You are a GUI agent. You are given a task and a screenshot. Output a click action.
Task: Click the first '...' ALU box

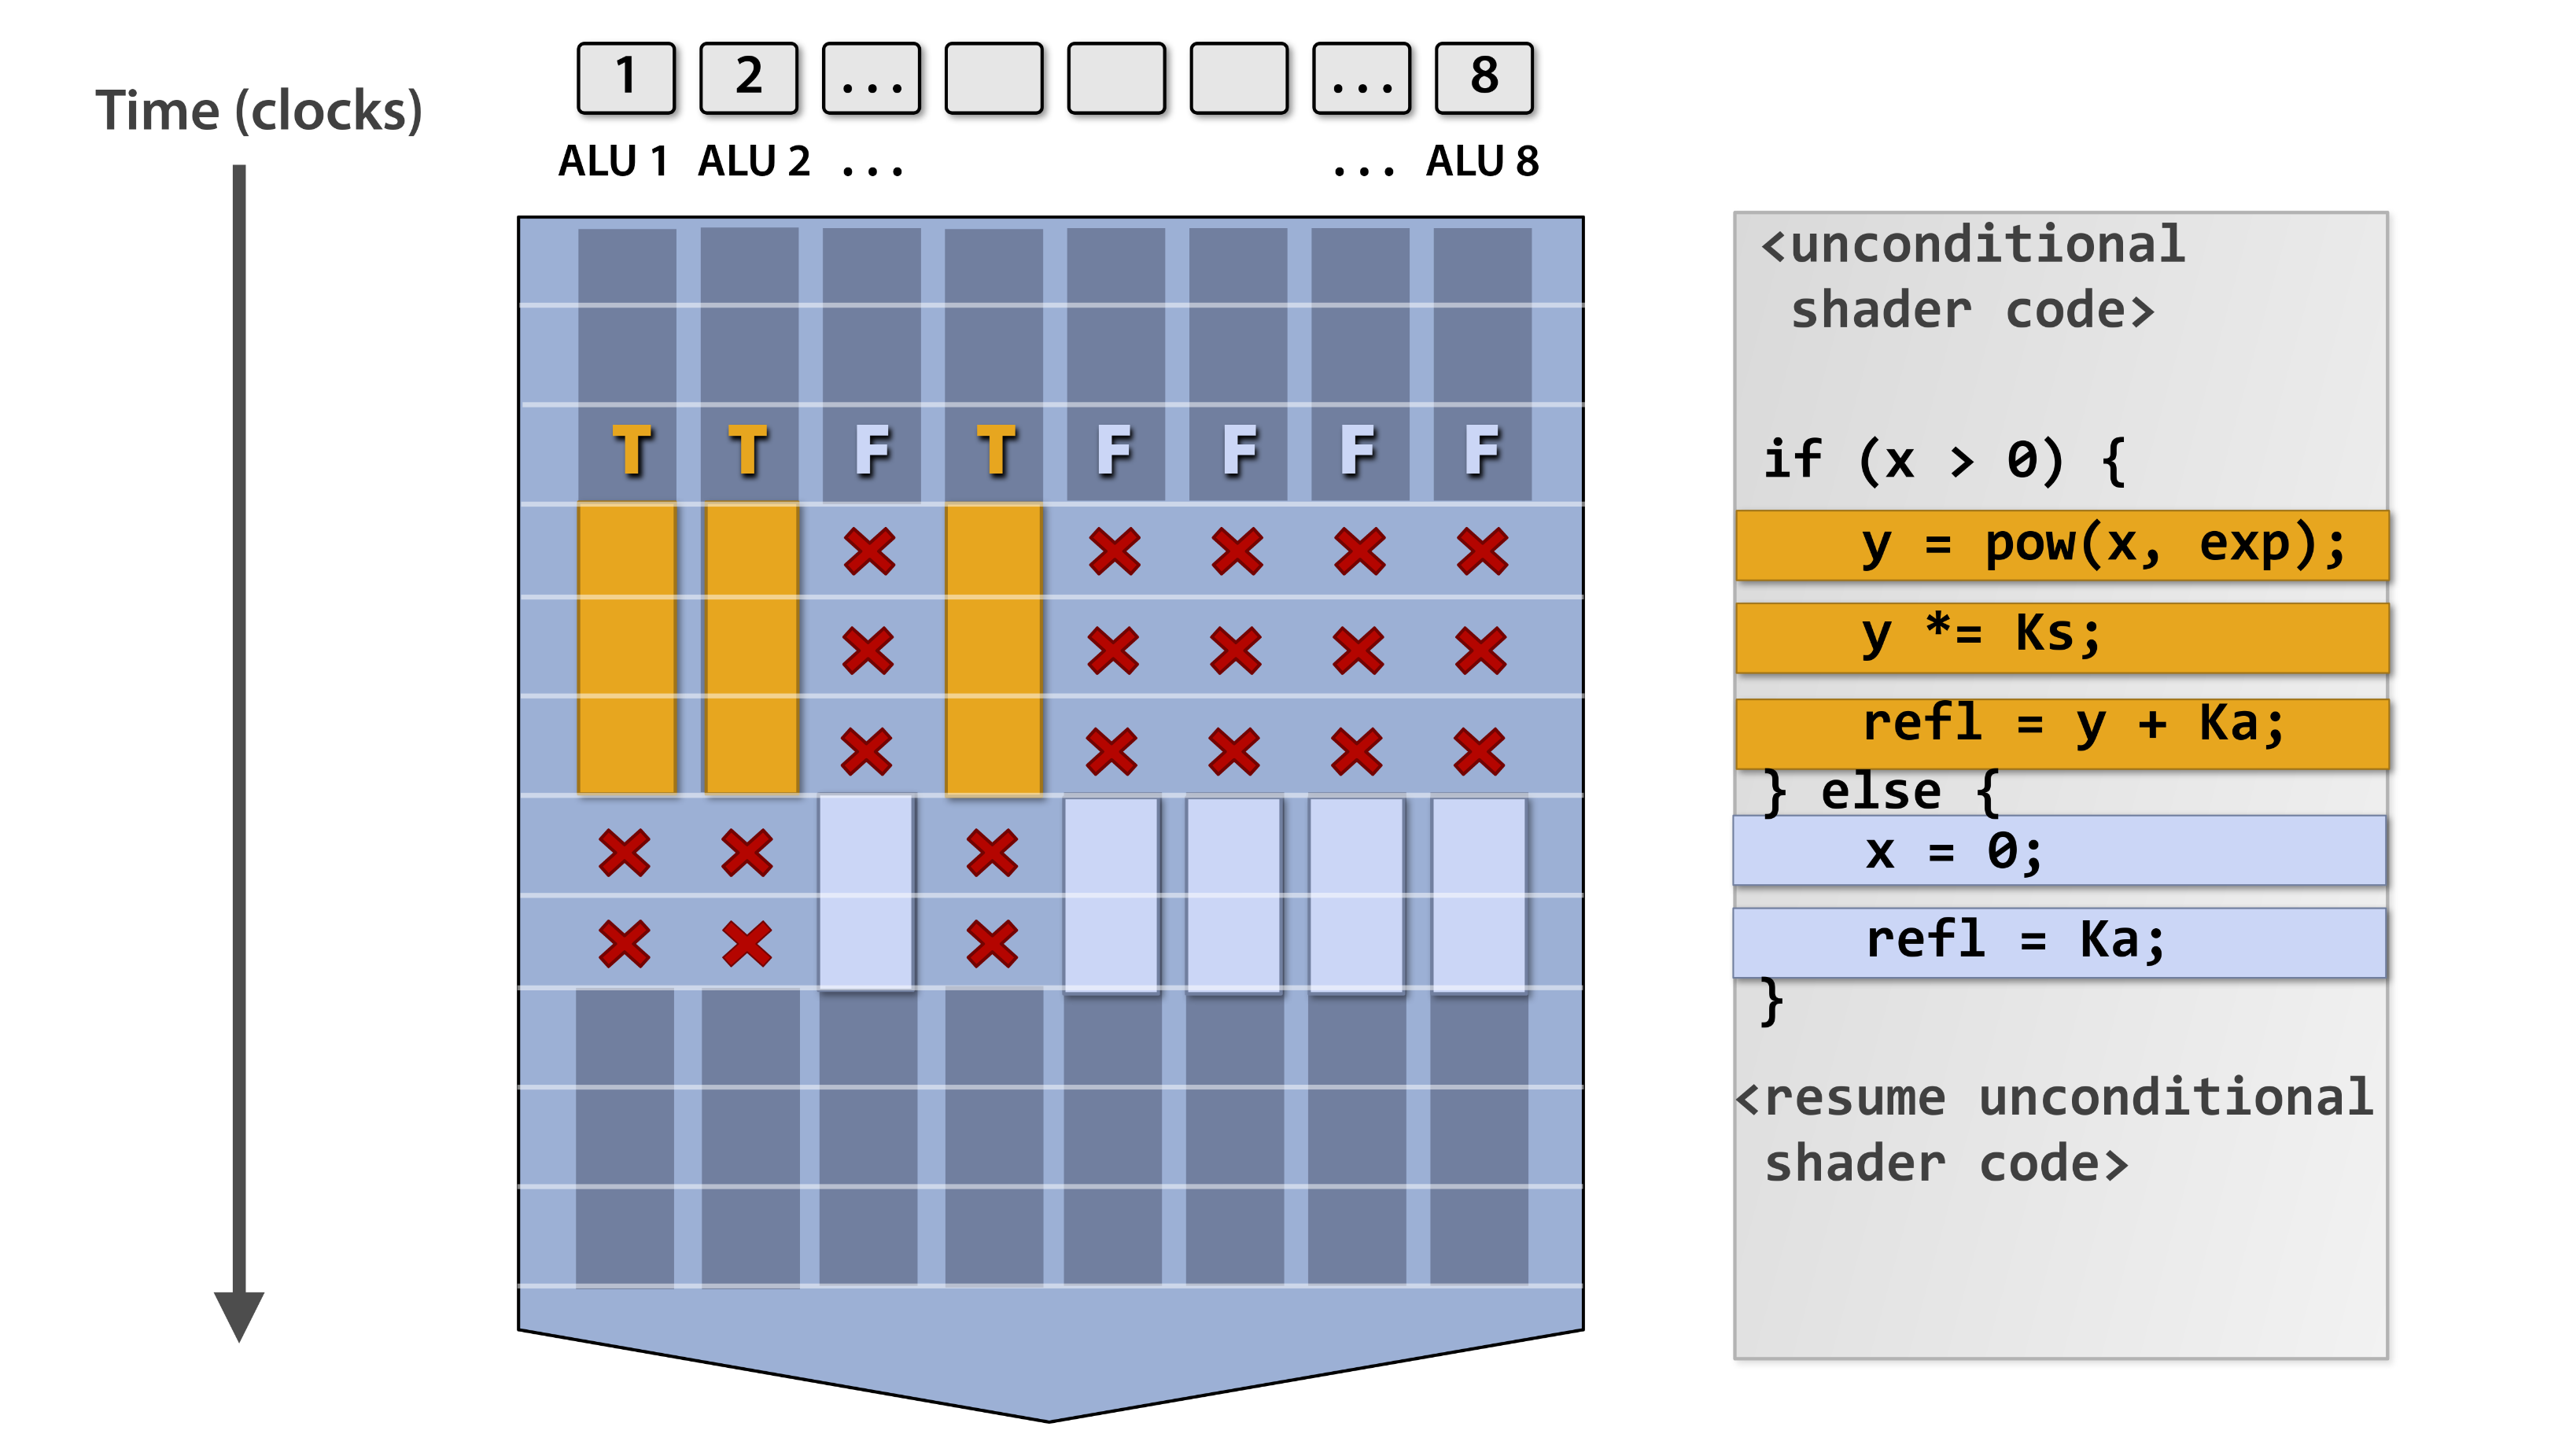[x=871, y=77]
